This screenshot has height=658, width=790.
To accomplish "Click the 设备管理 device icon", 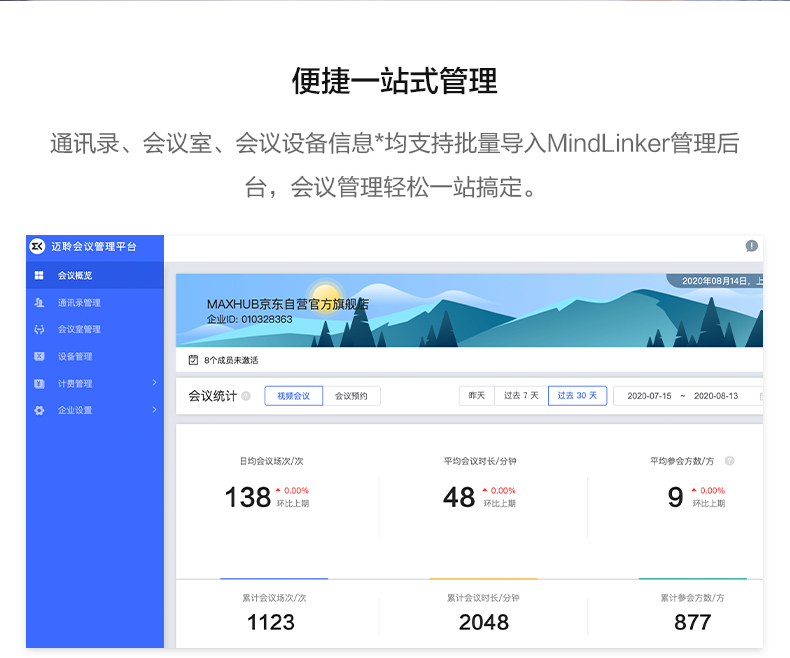I will (x=39, y=356).
